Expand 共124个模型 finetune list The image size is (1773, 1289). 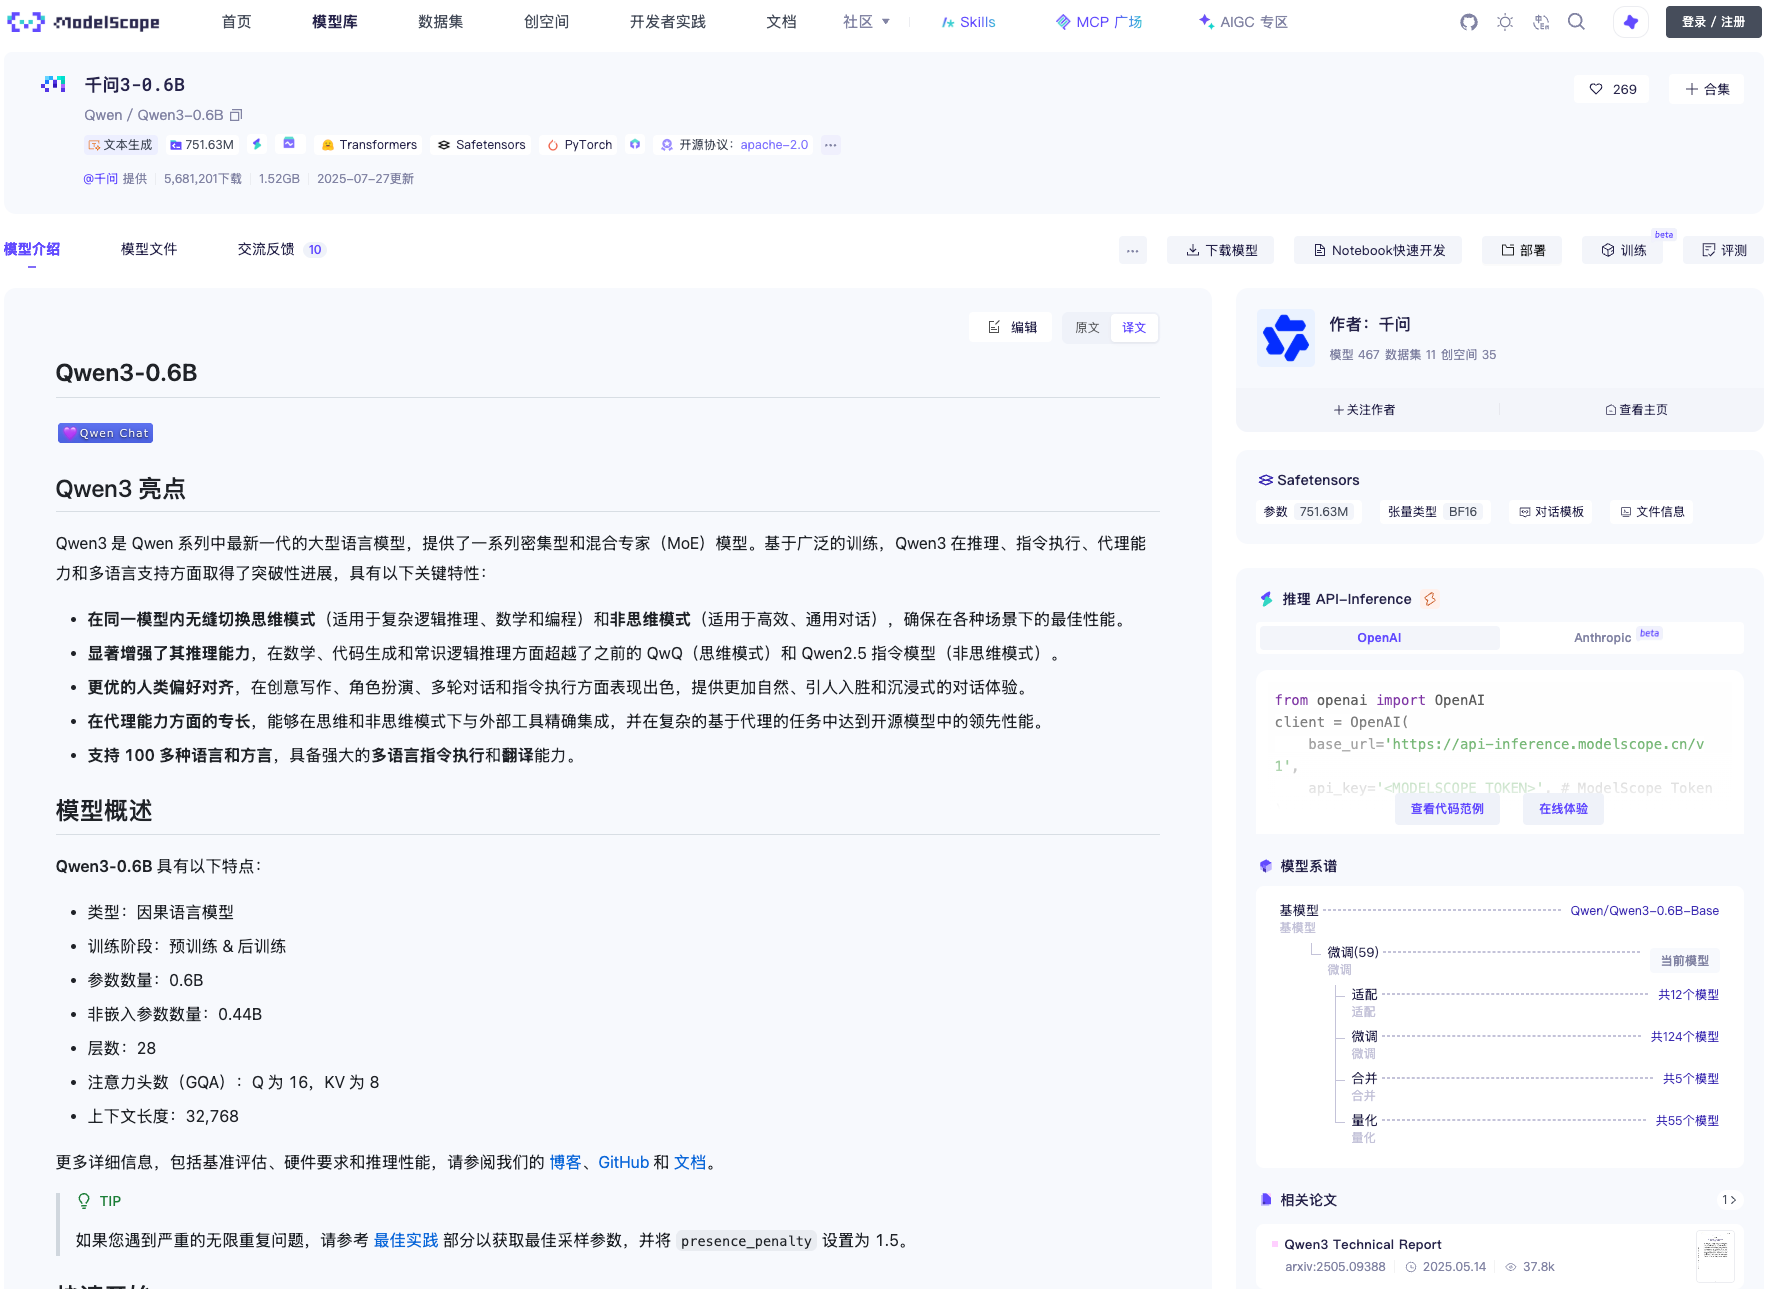point(1684,1037)
